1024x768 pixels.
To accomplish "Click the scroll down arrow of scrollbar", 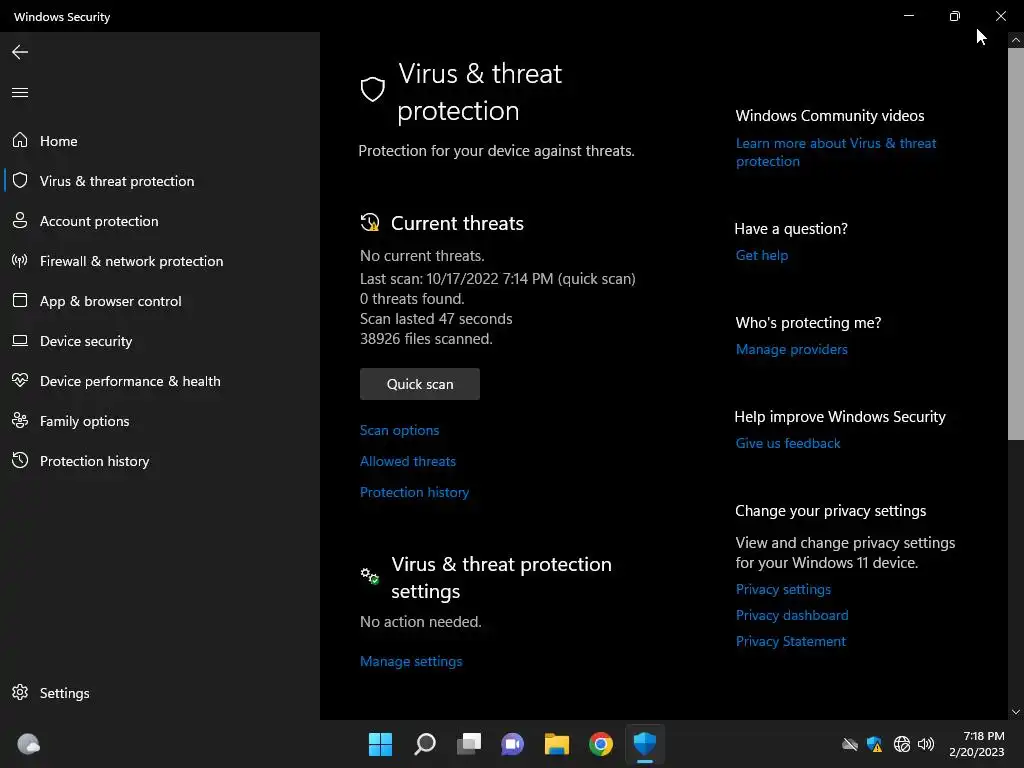I will (x=1016, y=711).
